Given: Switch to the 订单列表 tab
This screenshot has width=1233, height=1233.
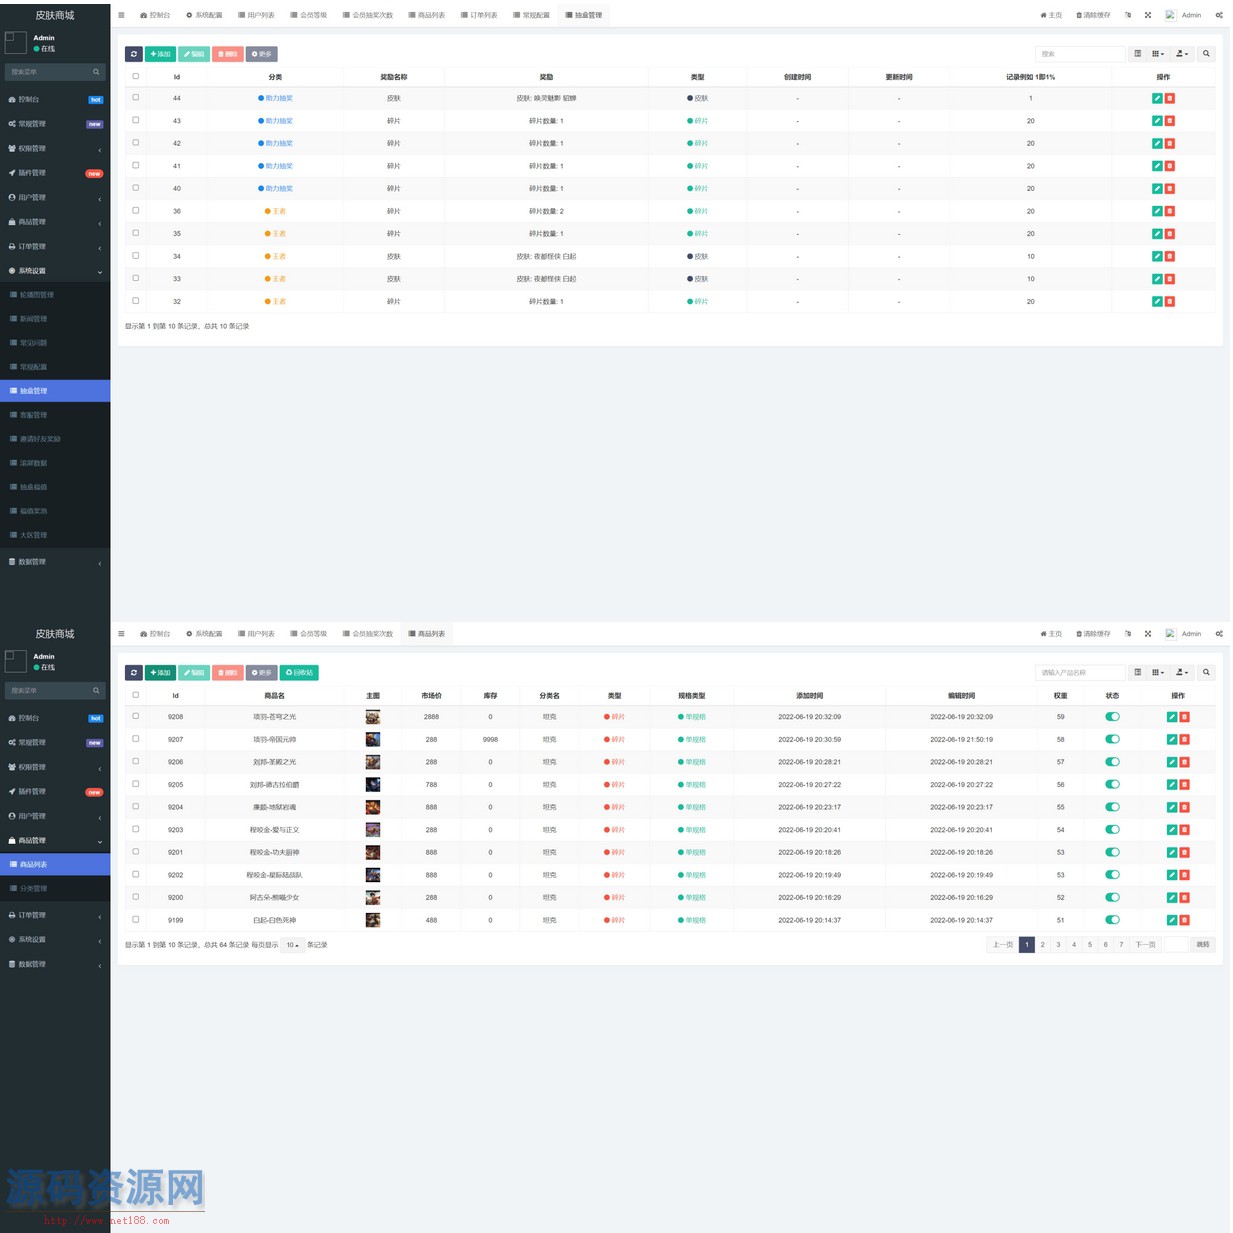Looking at the screenshot, I should [479, 15].
